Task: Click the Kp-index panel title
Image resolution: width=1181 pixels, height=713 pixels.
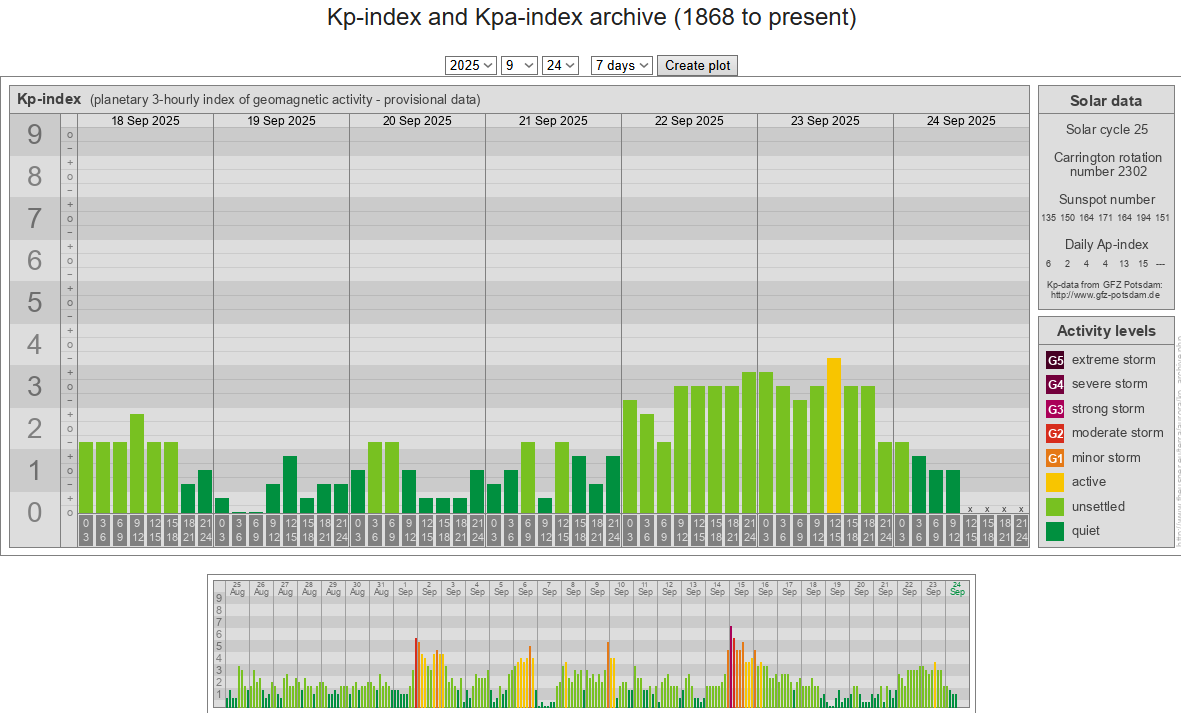Action: 49,99
